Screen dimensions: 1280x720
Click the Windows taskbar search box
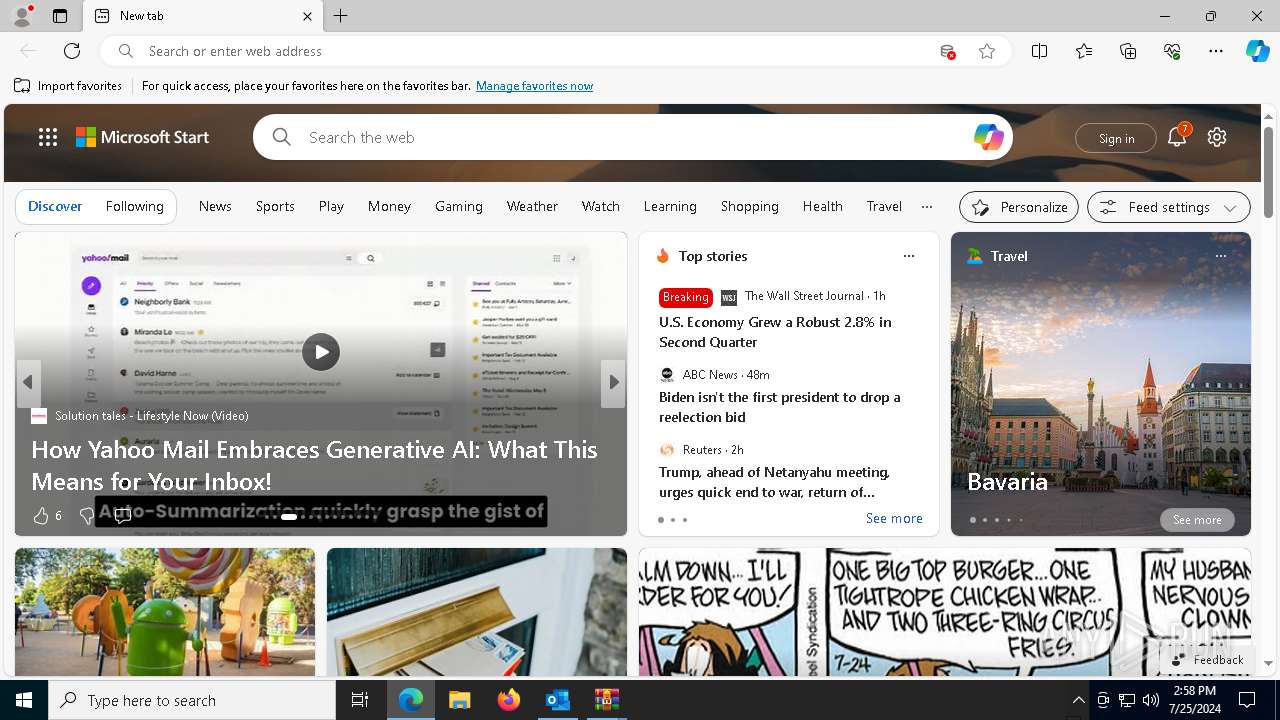[192, 700]
